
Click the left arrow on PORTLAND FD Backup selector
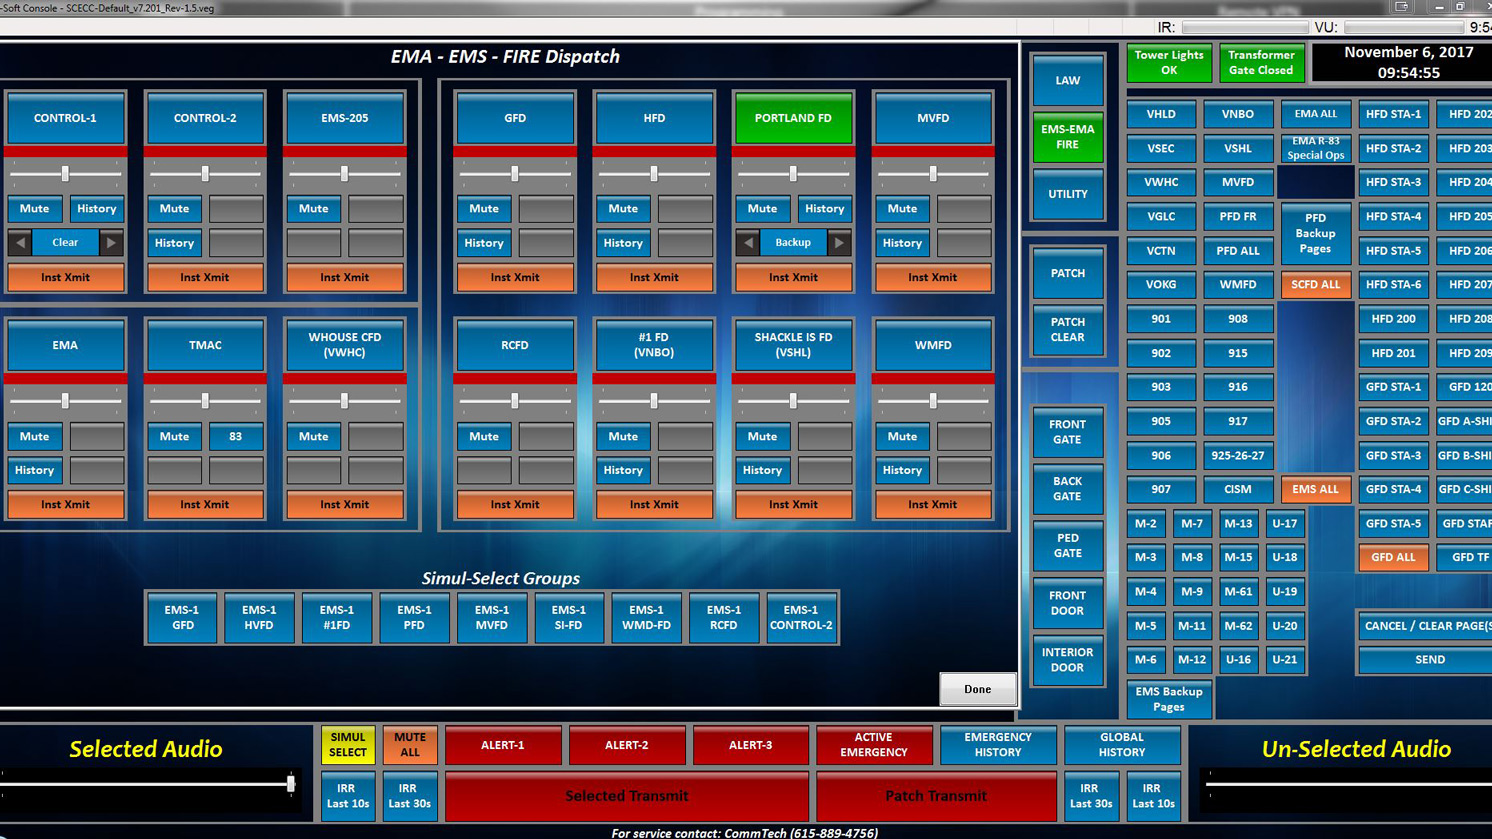pyautogui.click(x=747, y=242)
